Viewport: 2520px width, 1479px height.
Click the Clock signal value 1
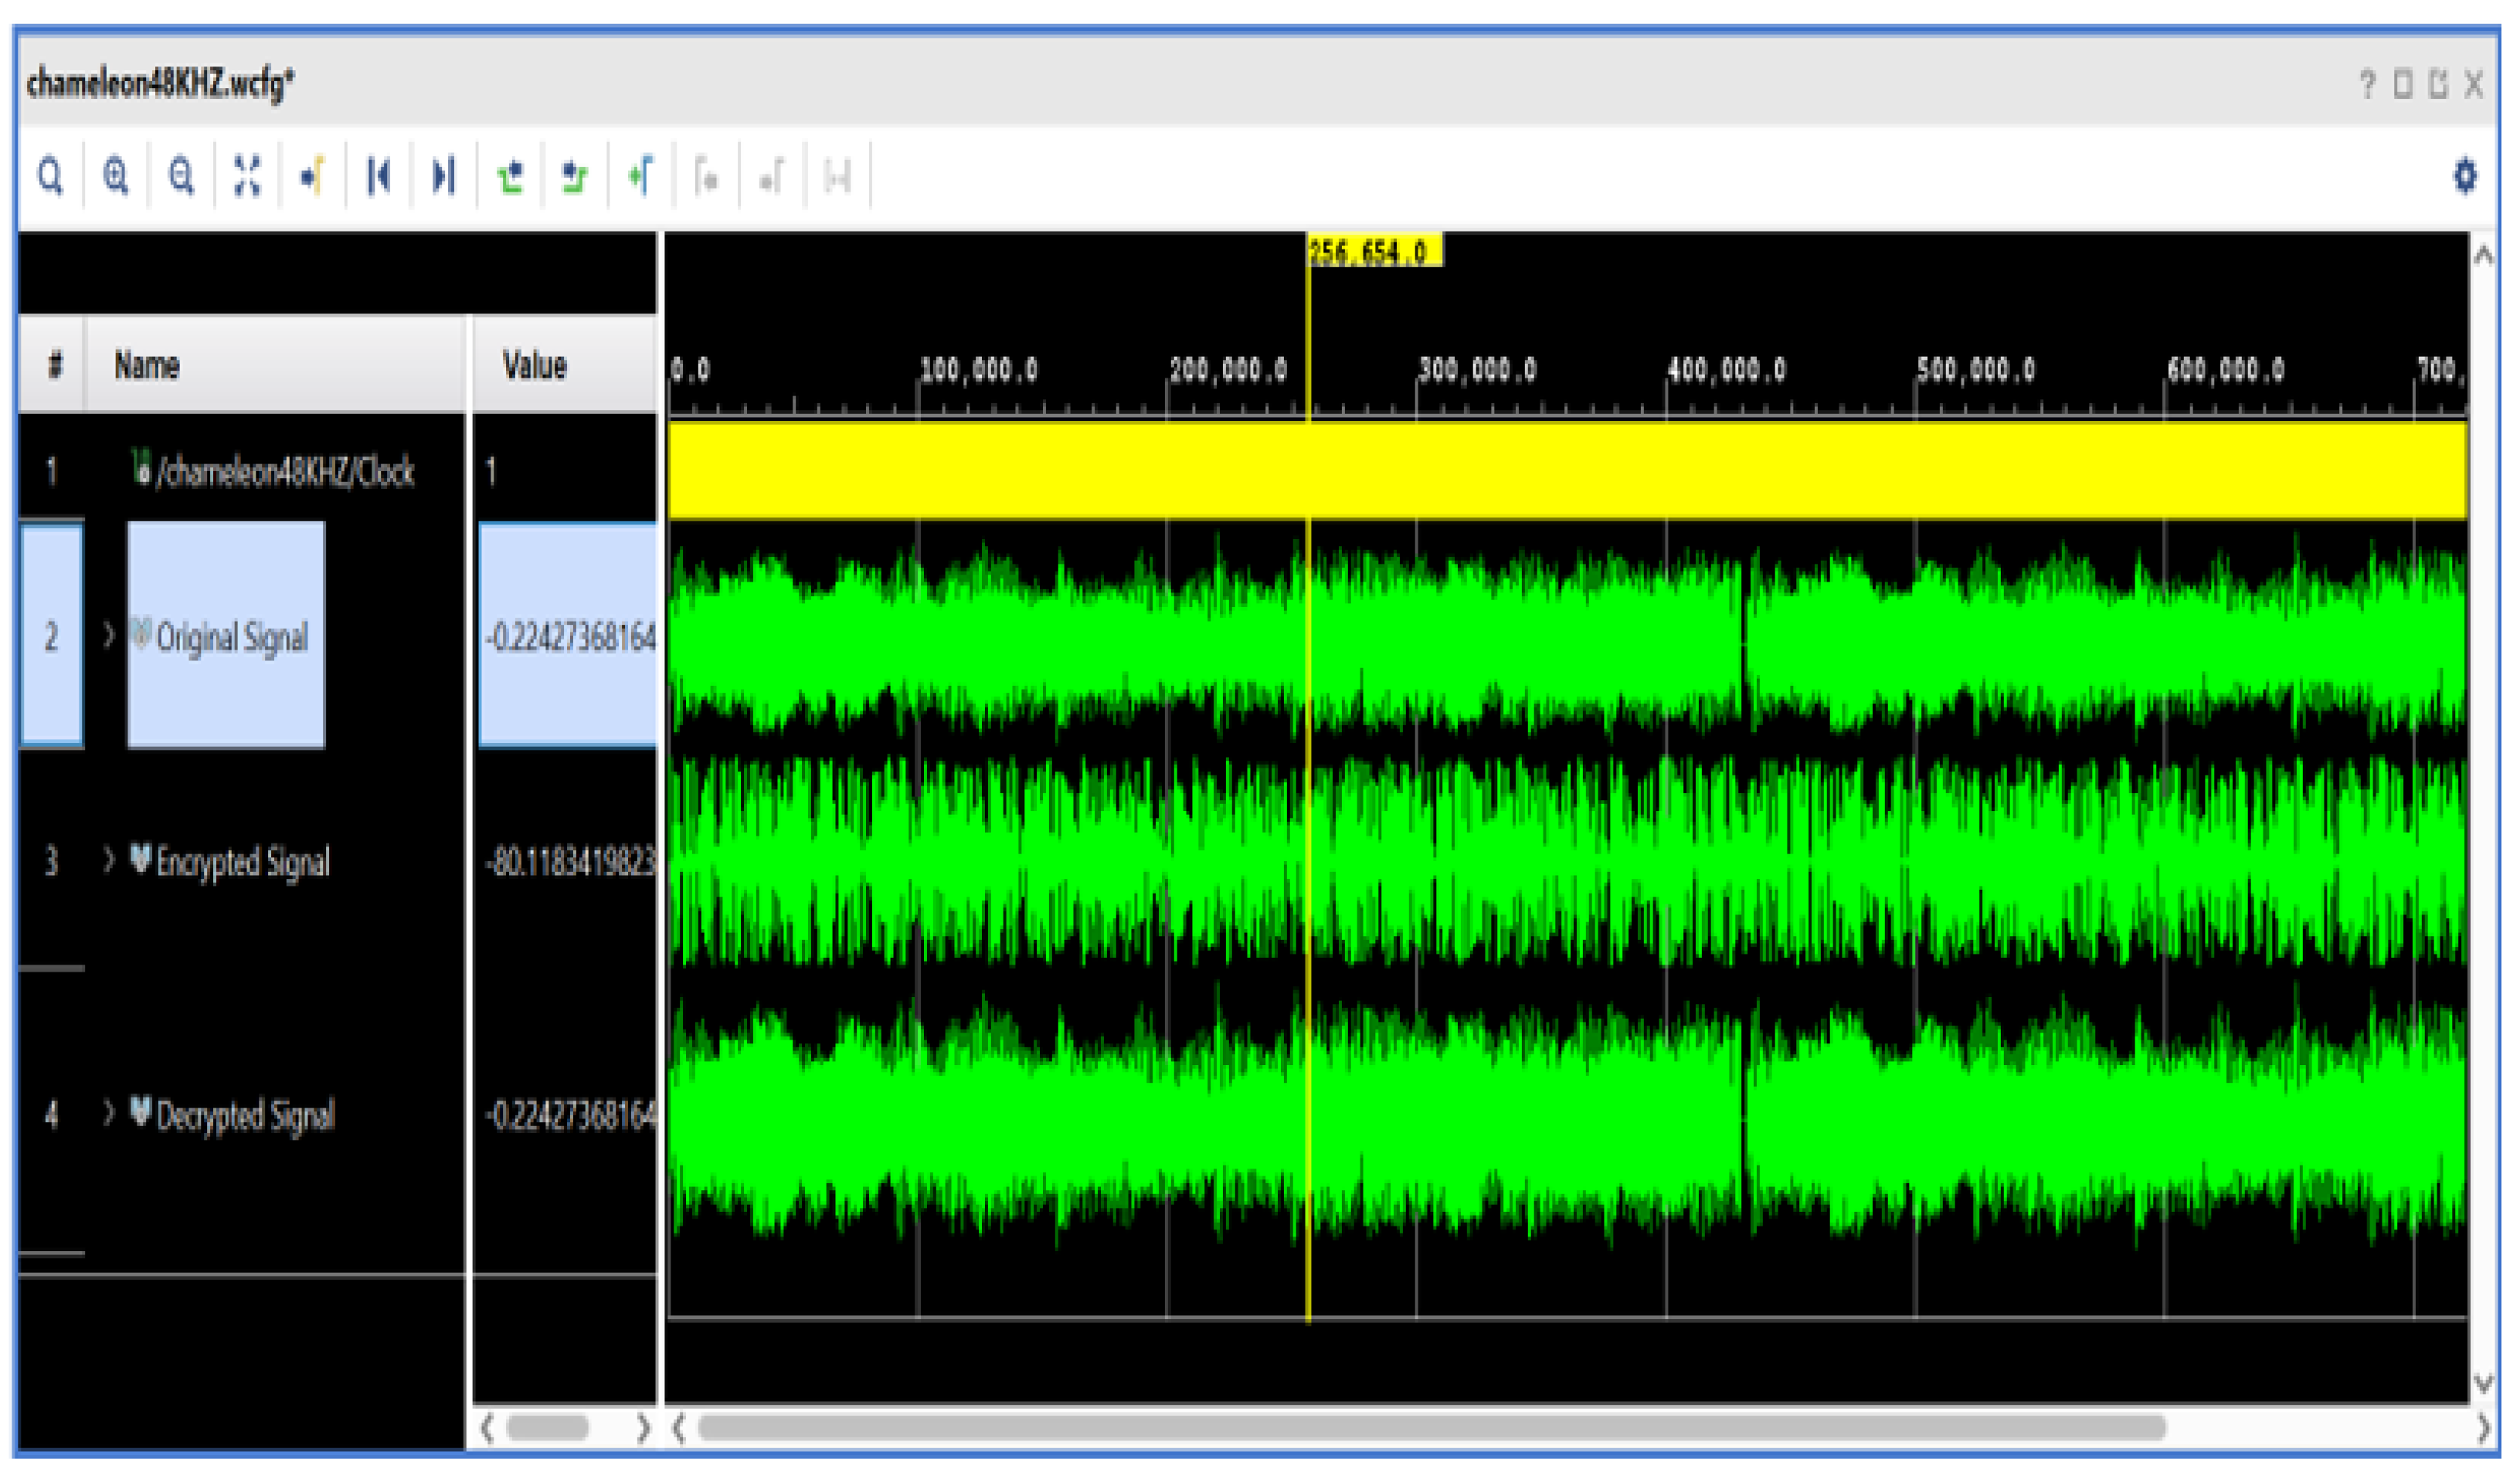[x=491, y=471]
